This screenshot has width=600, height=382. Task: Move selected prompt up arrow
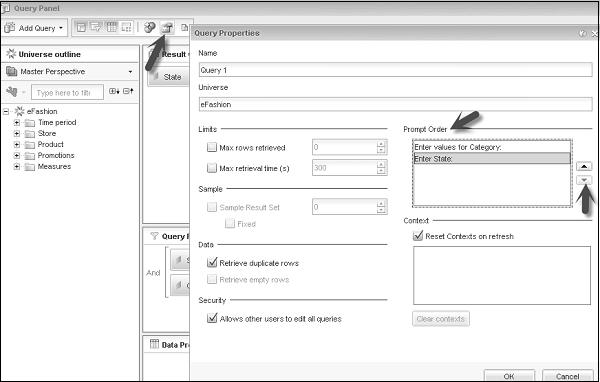pos(584,167)
